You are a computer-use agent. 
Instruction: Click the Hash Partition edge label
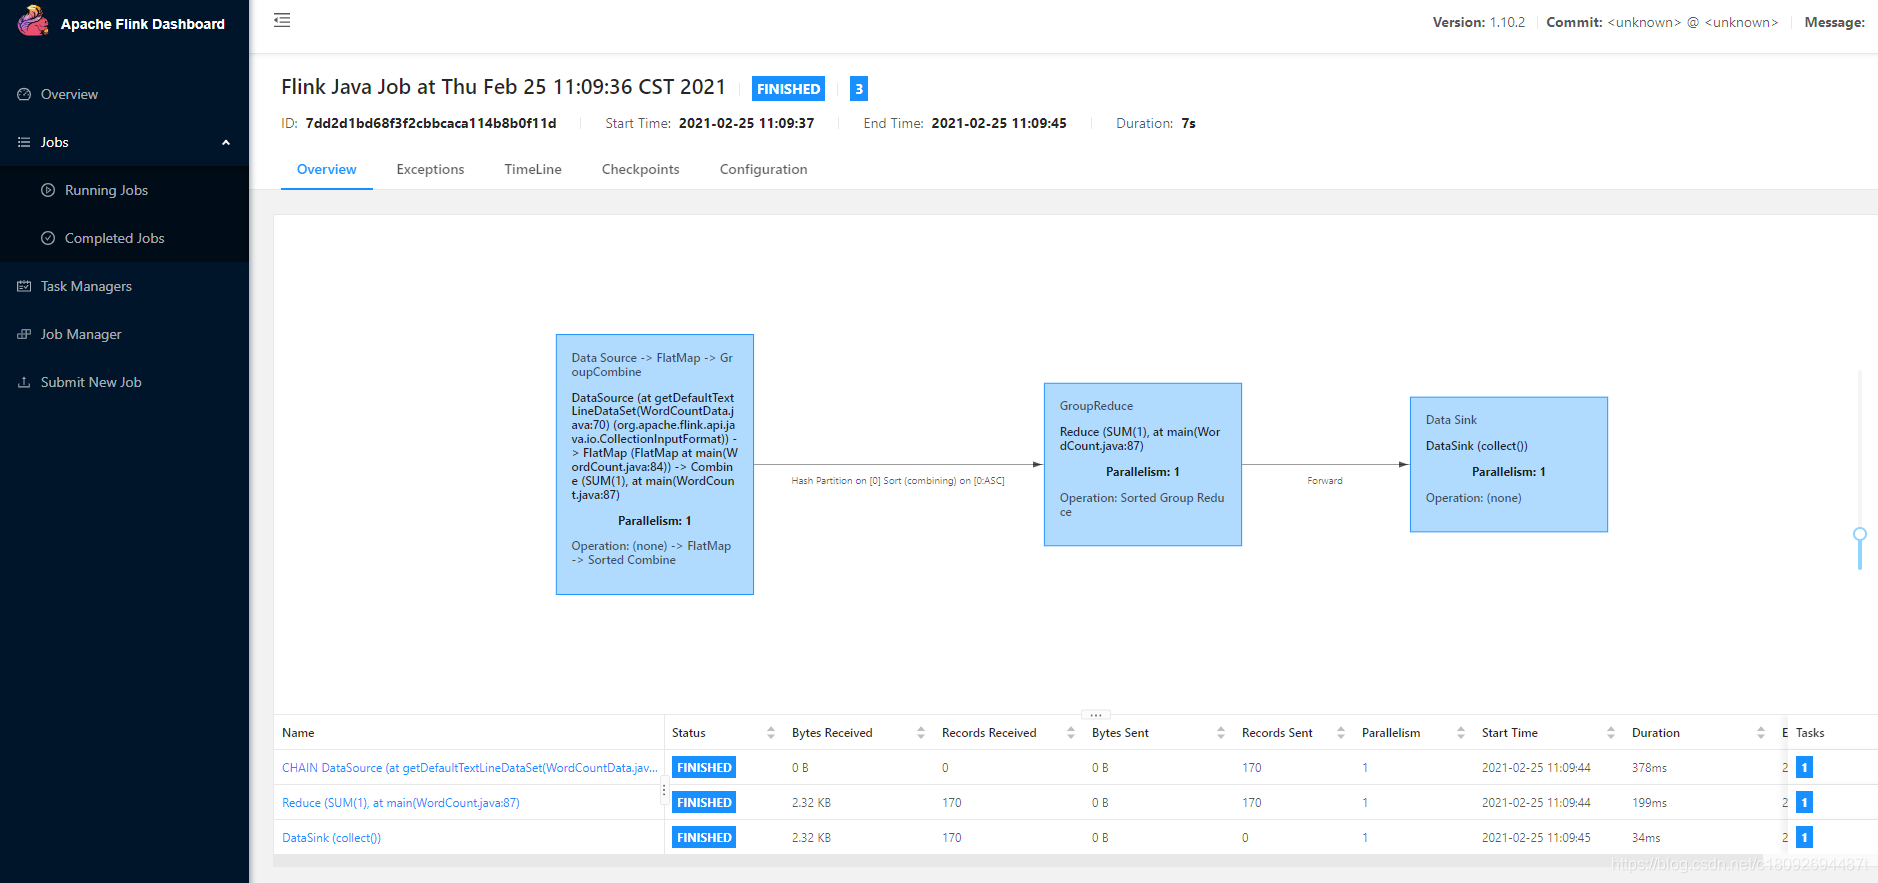click(x=898, y=481)
